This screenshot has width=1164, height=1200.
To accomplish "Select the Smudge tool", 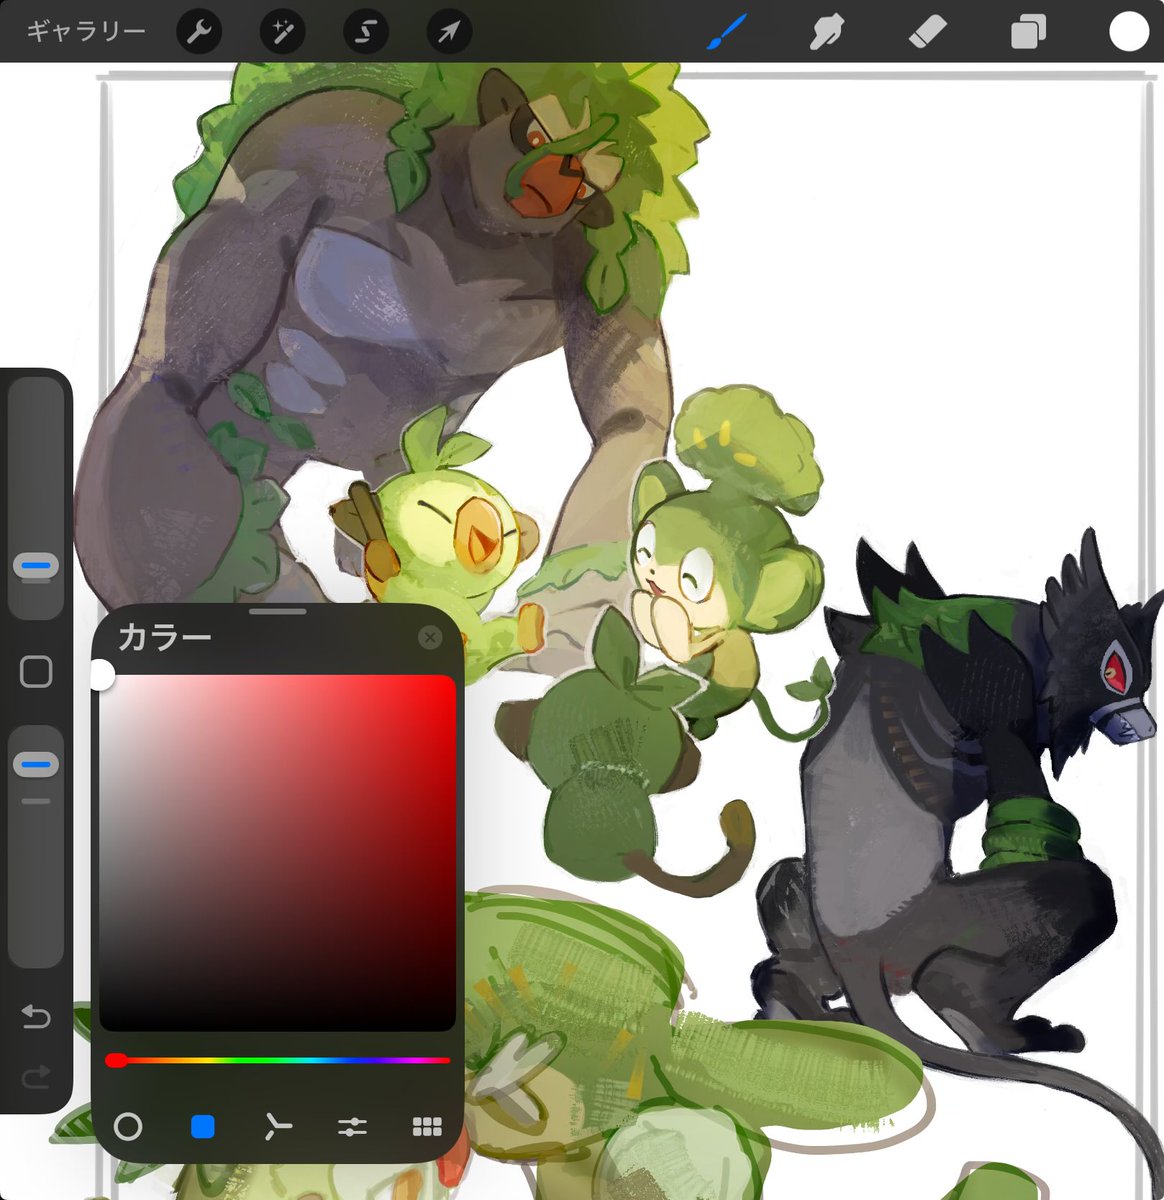I will pos(827,32).
